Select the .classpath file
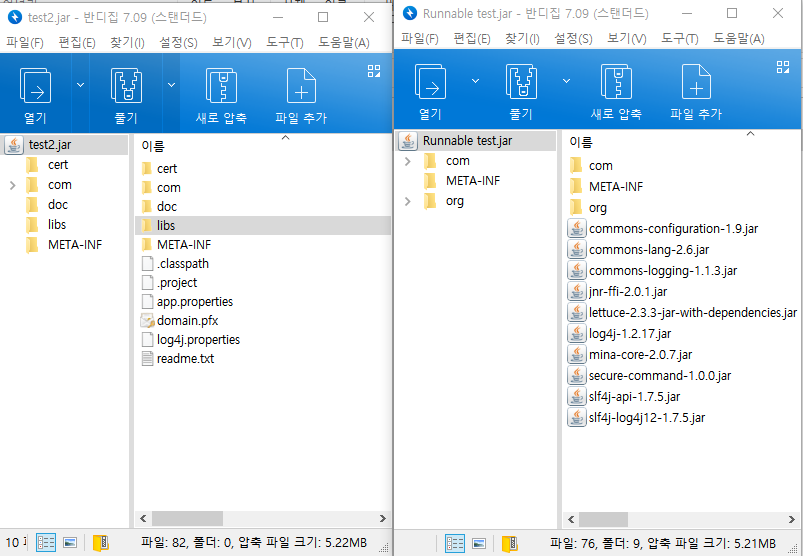This screenshot has height=556, width=803. click(x=176, y=264)
